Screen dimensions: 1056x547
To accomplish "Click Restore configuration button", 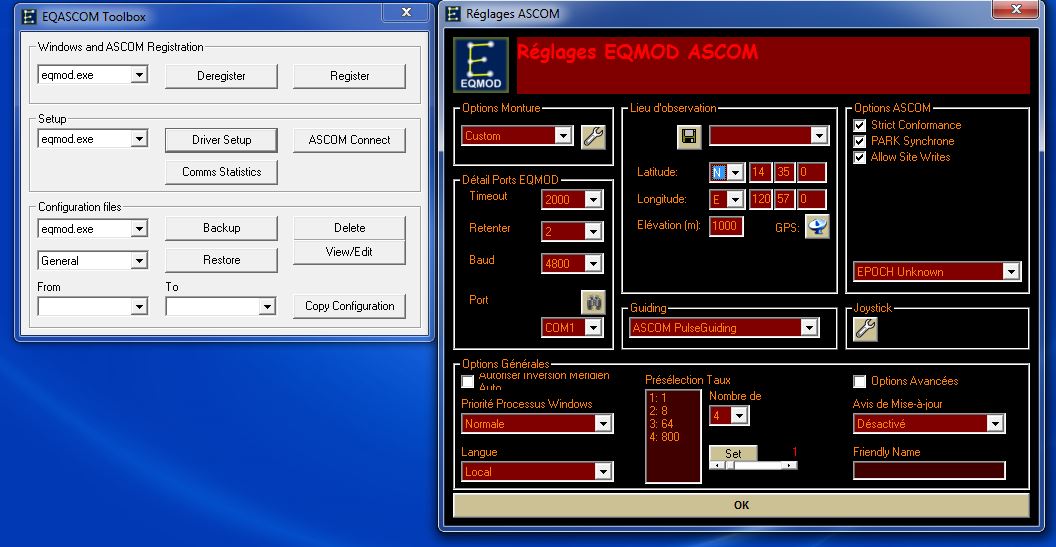I will pos(222,260).
